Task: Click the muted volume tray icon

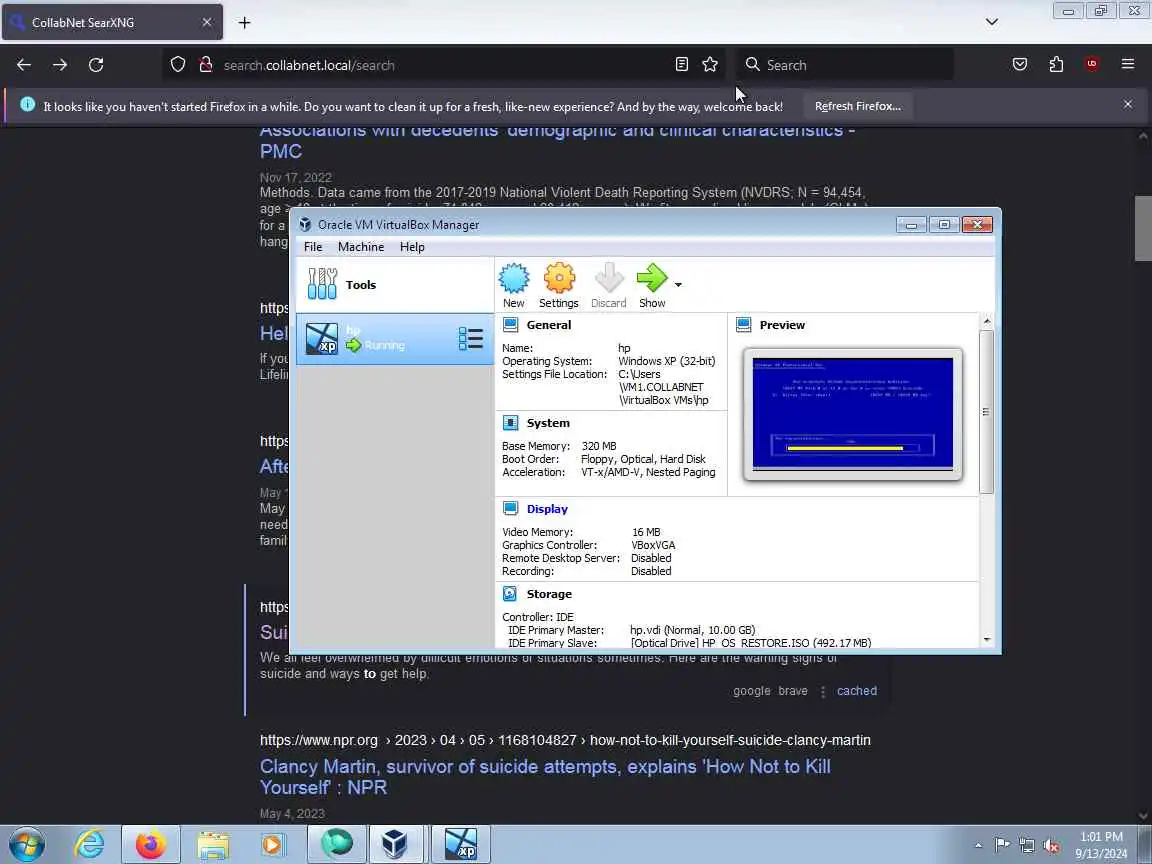Action: click(1051, 846)
